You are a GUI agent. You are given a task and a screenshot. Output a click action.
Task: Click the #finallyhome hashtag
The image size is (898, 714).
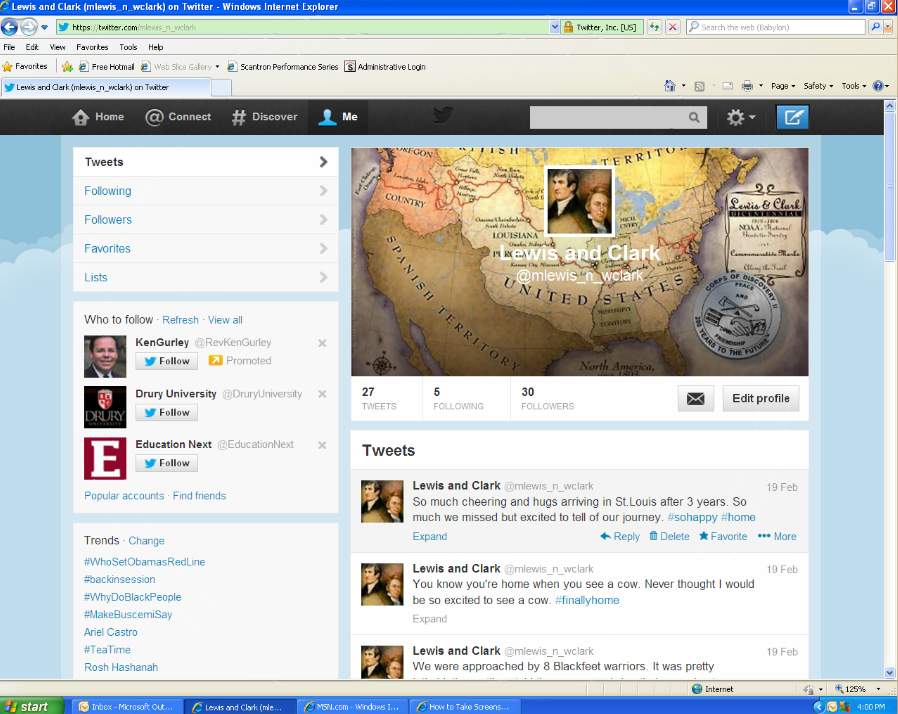coord(587,600)
